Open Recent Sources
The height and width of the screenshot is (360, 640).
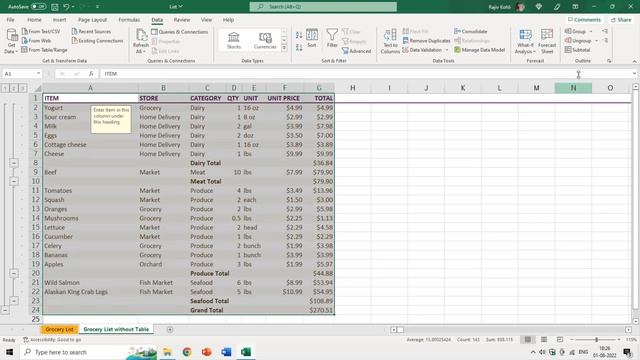coord(91,31)
